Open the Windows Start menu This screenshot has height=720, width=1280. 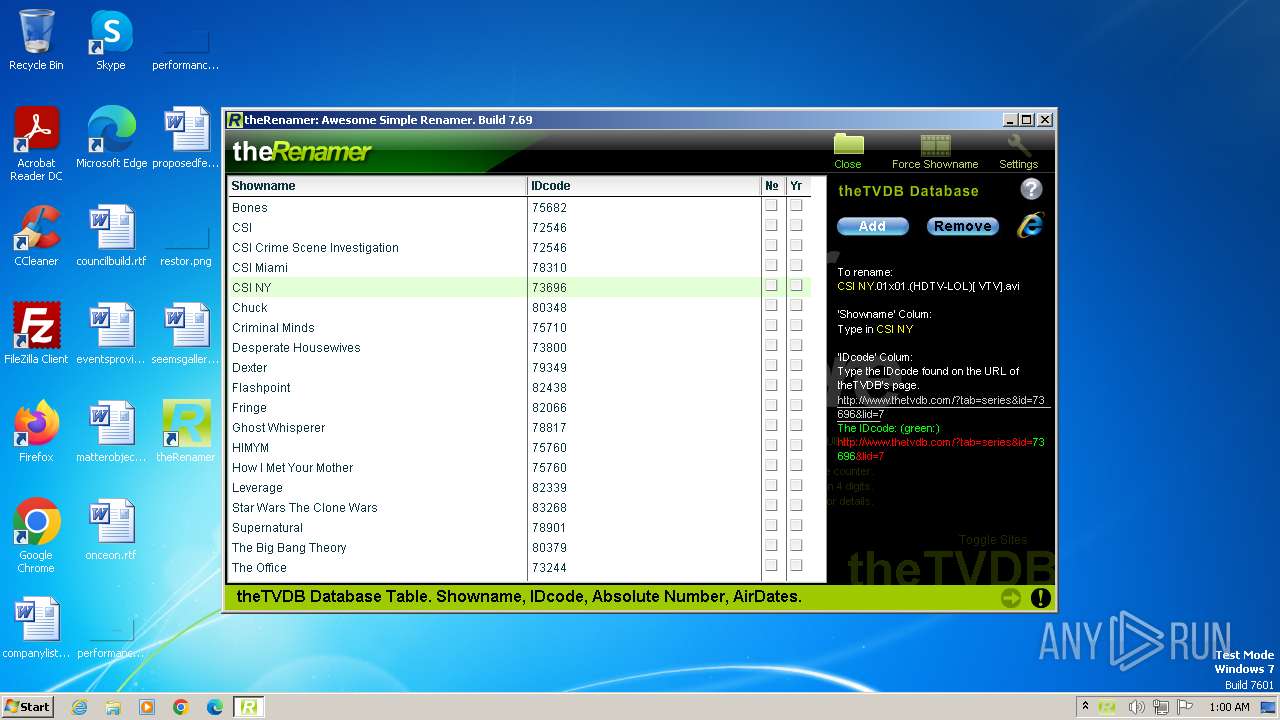click(x=28, y=707)
